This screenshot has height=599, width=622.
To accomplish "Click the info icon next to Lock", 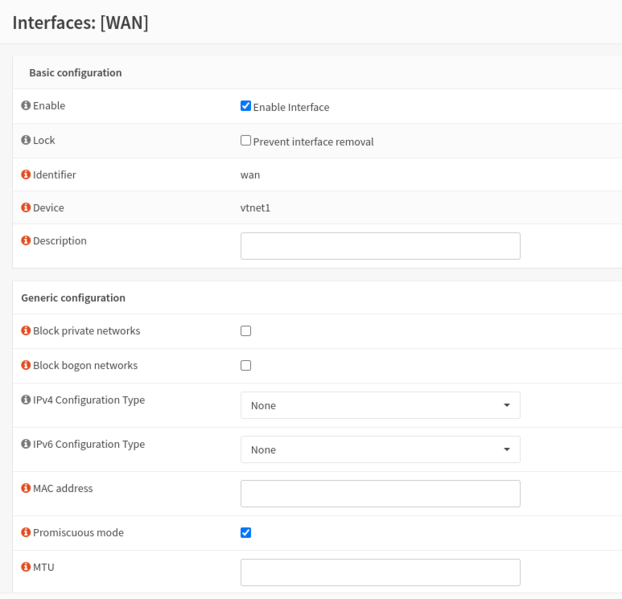I will [x=26, y=140].
